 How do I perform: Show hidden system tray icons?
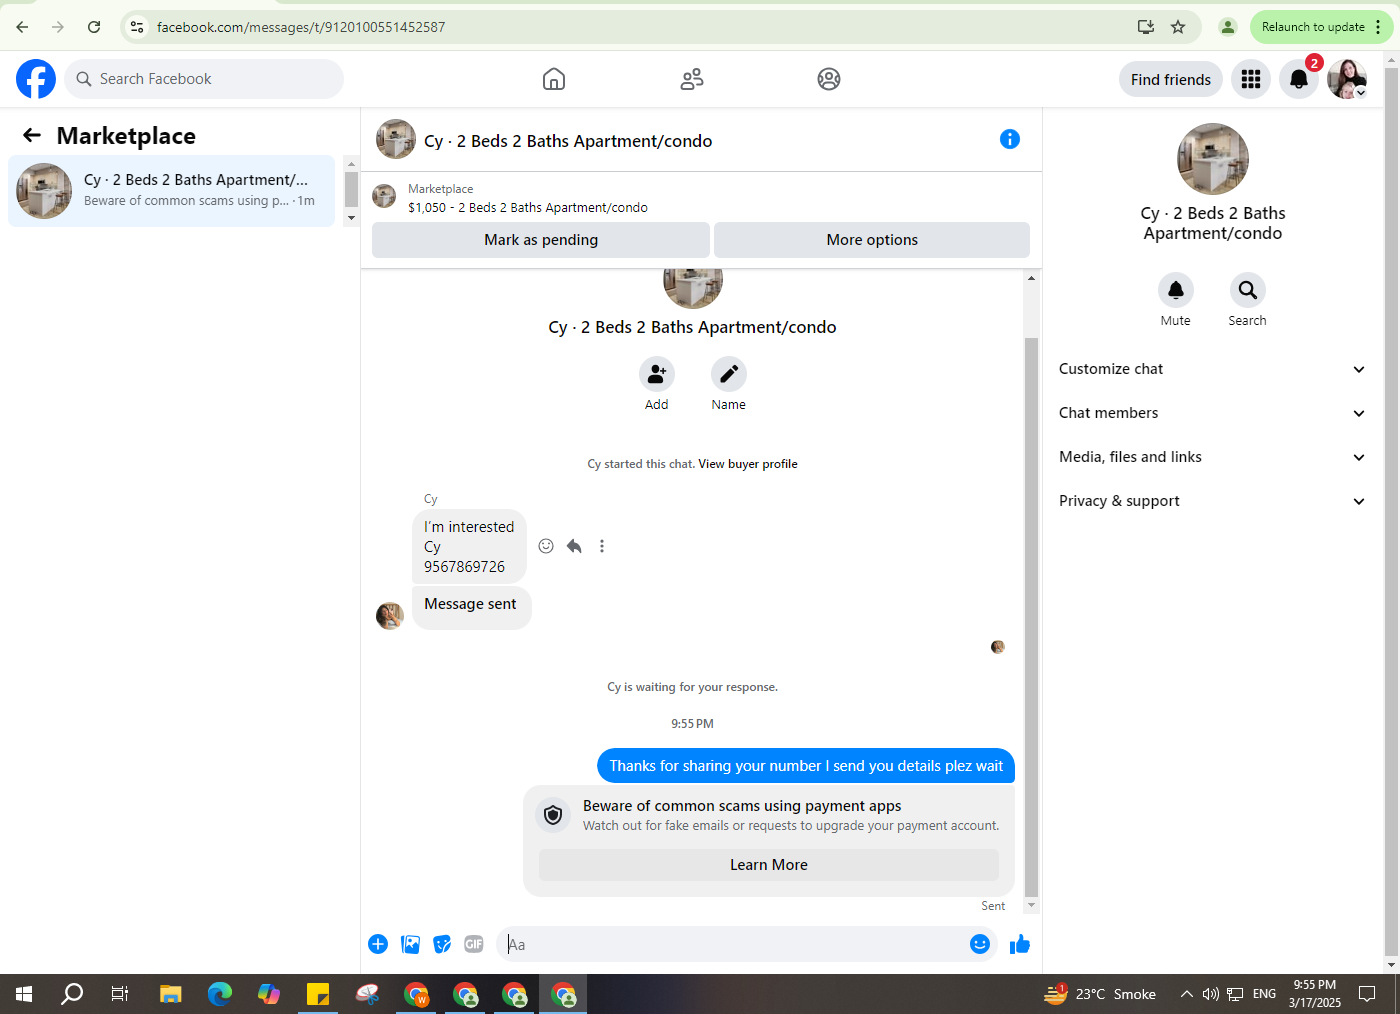[x=1186, y=994]
